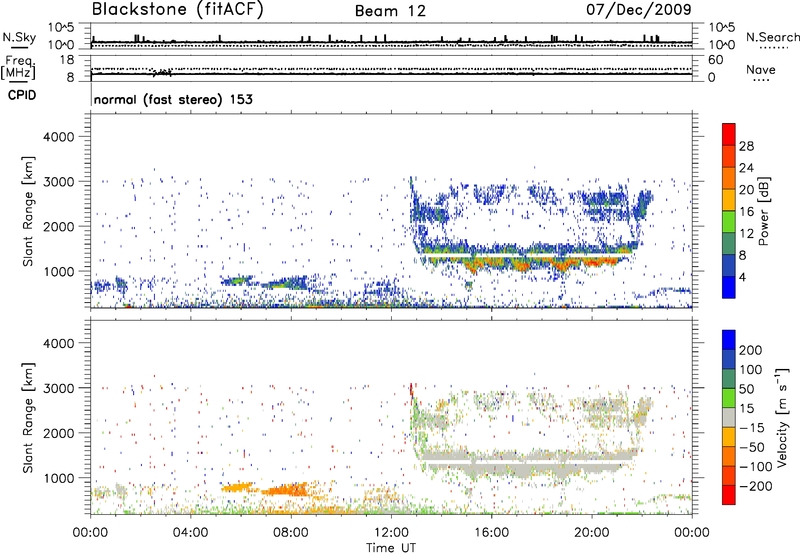Click the '50' label on Velocity colorbar
Screen dimensions: 800x554
click(746, 389)
